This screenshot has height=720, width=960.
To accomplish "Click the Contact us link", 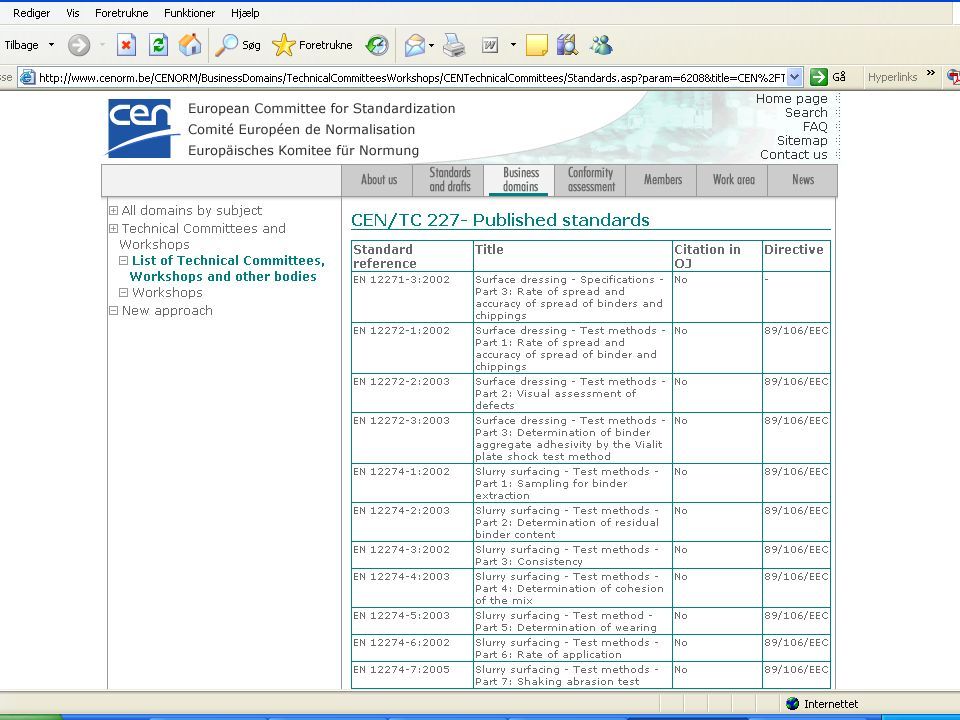I will [793, 155].
